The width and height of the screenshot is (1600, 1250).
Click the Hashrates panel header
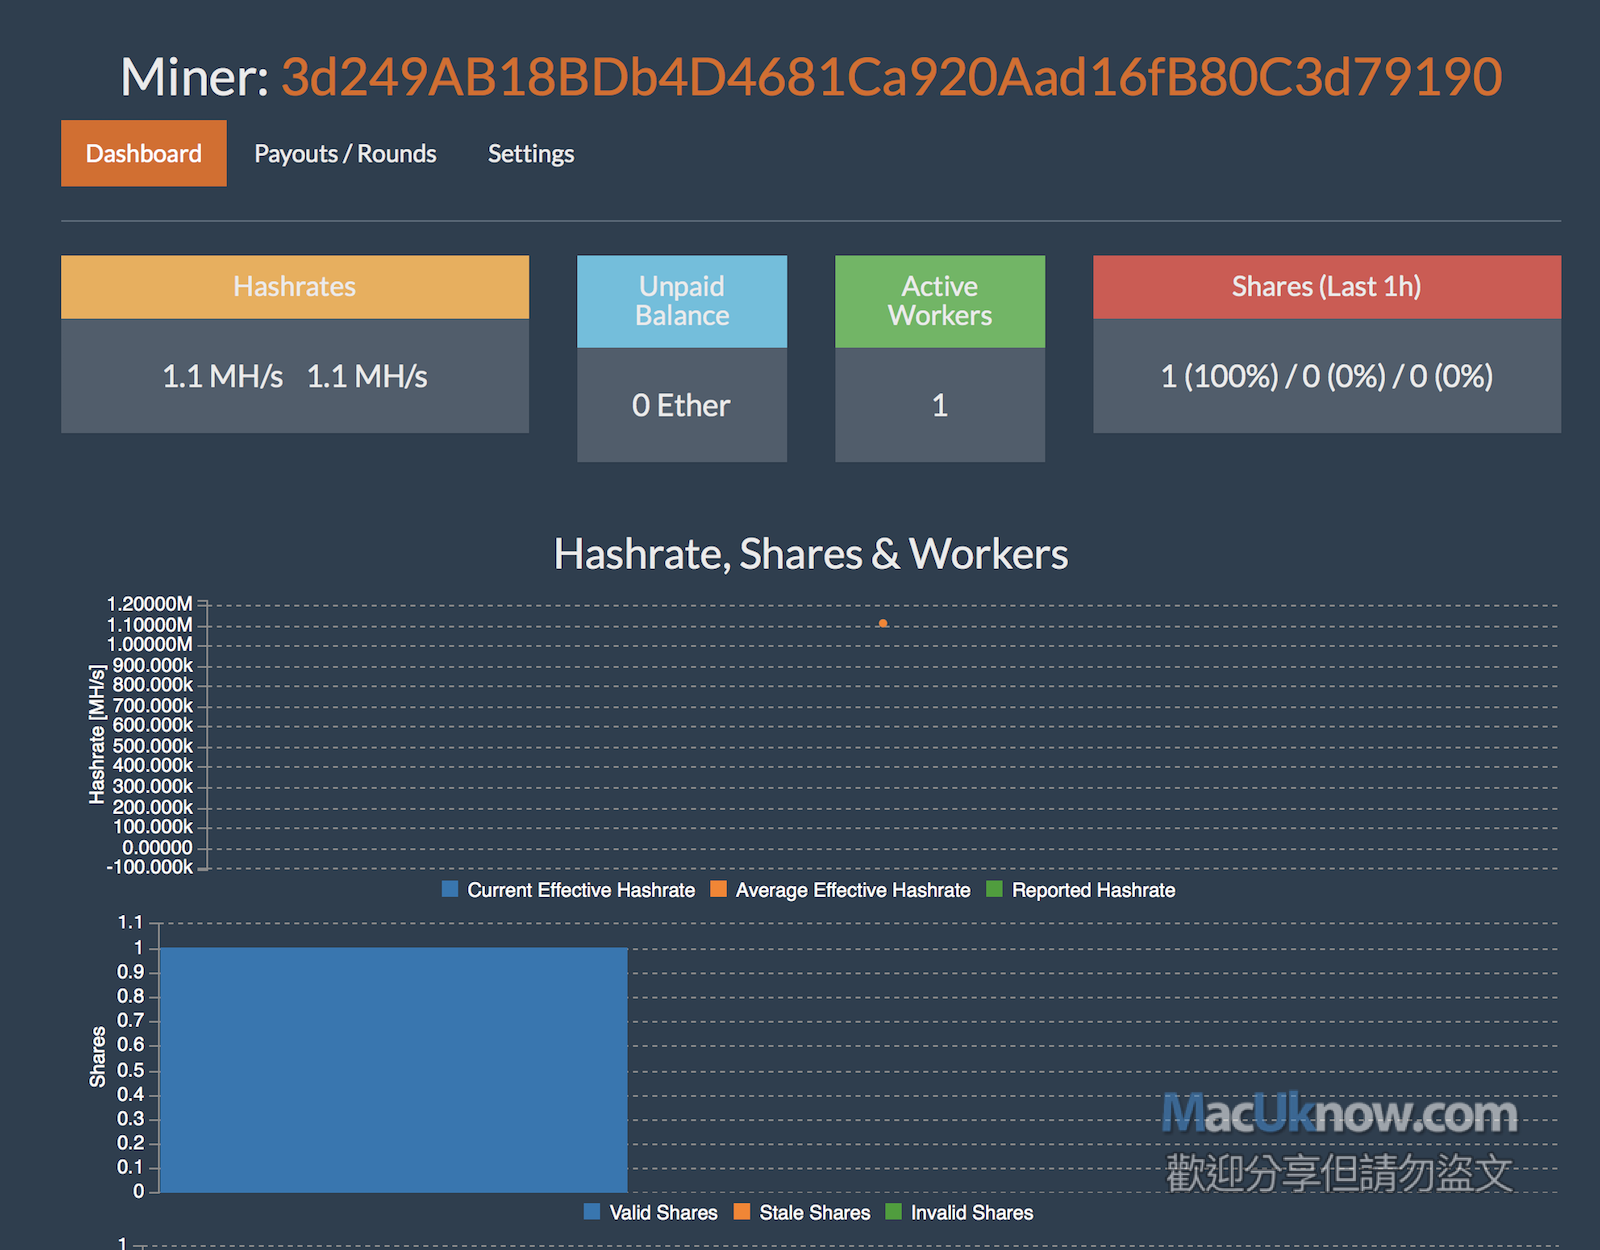click(x=295, y=287)
